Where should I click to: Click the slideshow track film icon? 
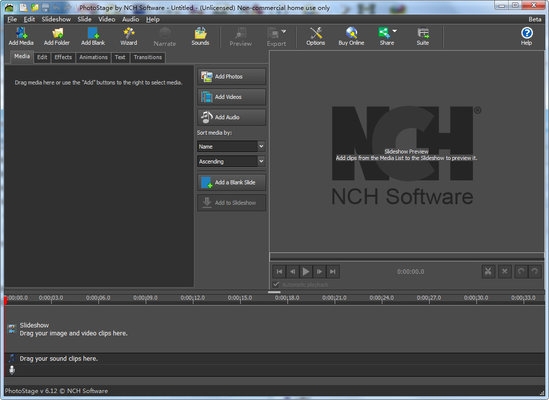pos(12,329)
